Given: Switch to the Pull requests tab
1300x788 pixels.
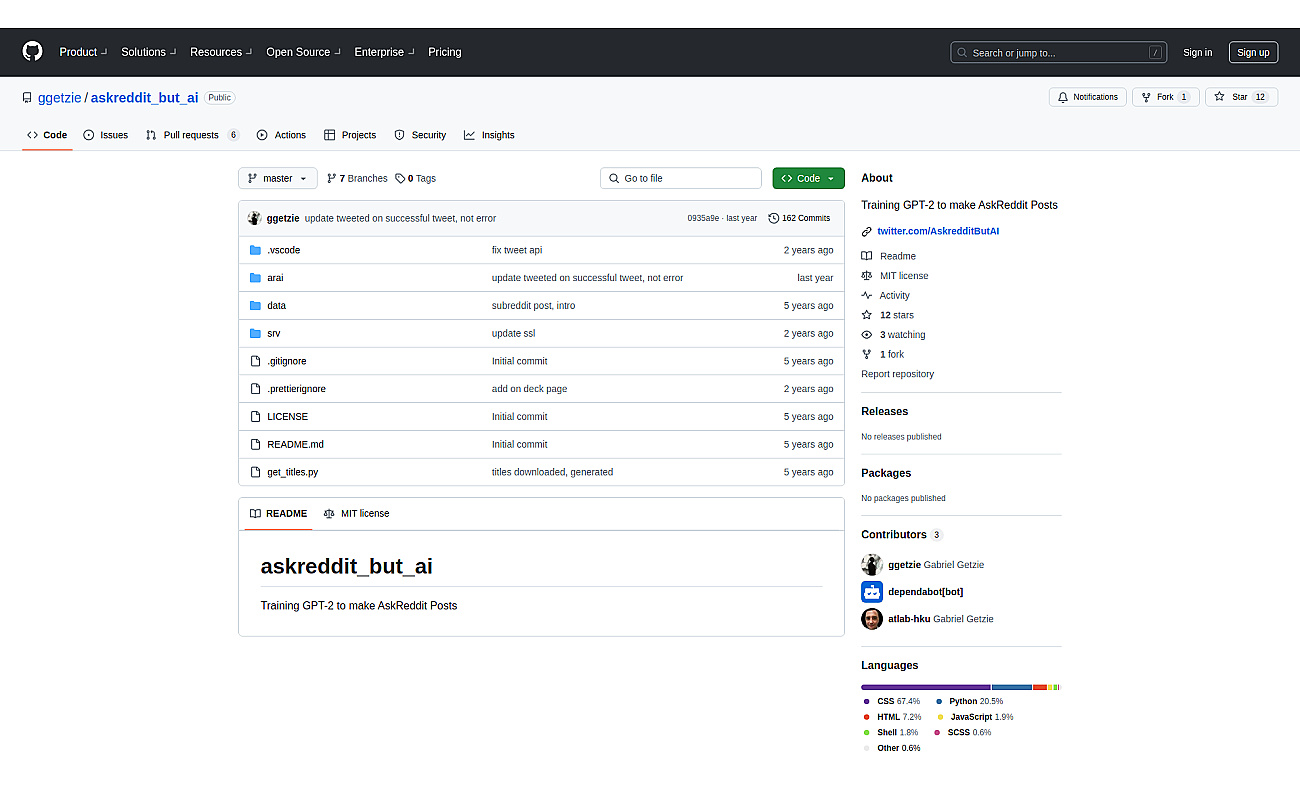Looking at the screenshot, I should (192, 135).
